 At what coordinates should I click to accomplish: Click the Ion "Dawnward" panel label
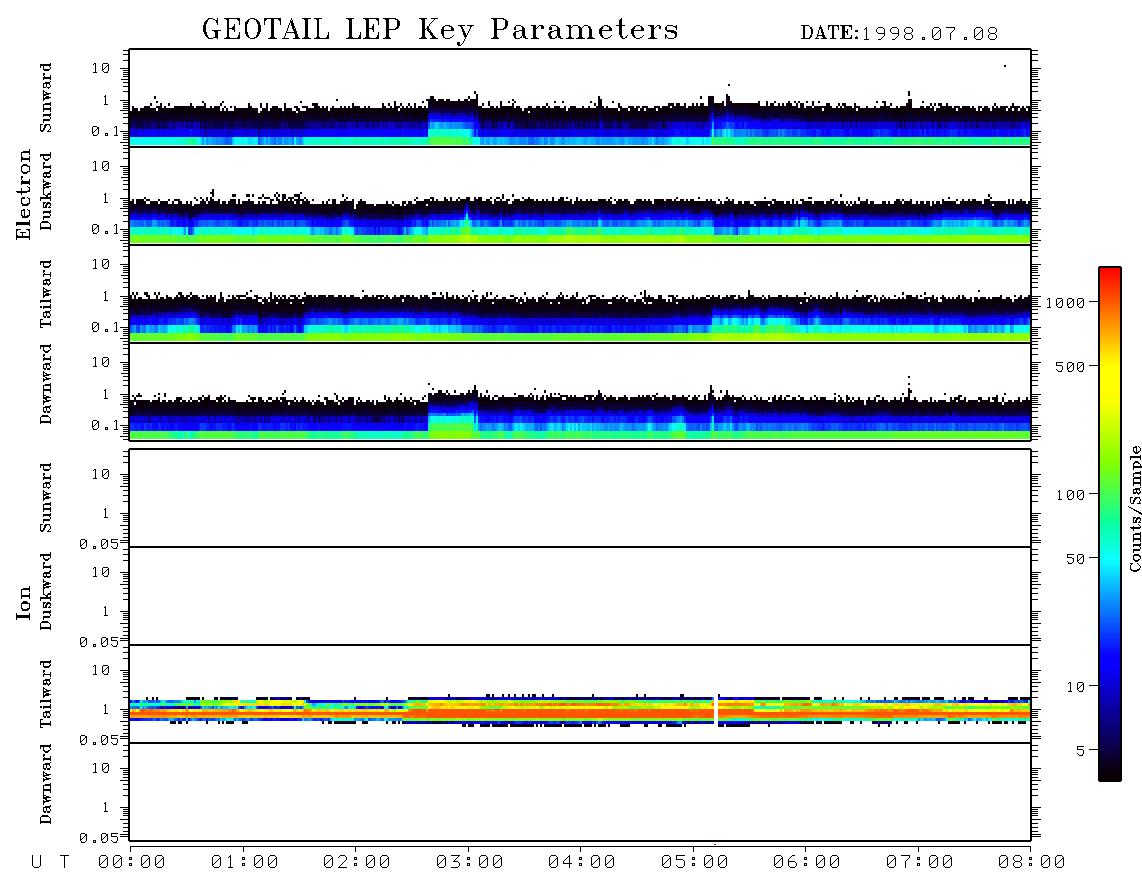46,783
